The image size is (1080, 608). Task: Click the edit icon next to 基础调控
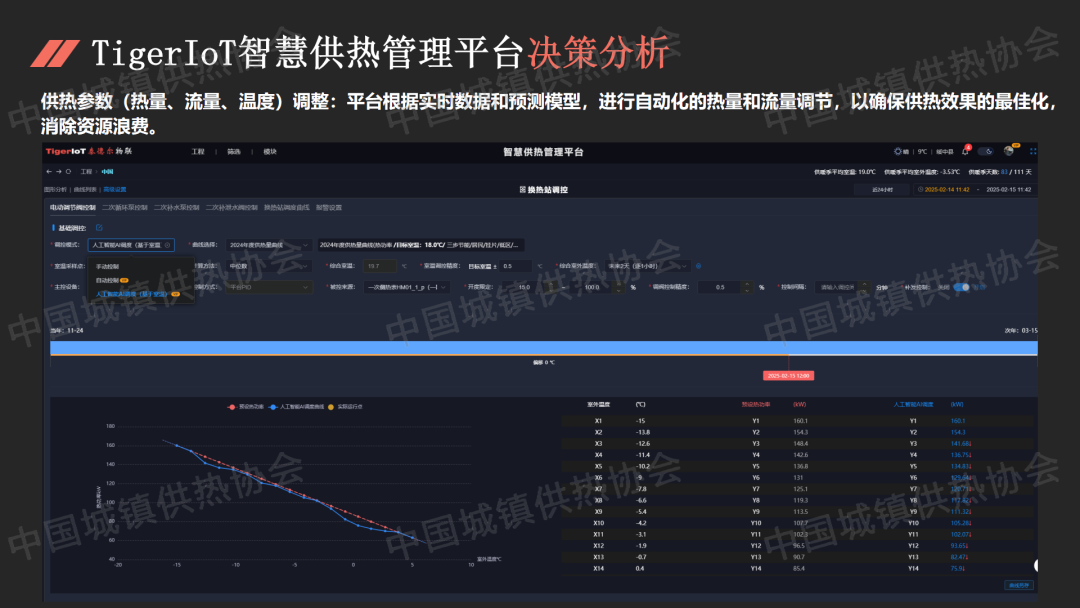pos(99,227)
